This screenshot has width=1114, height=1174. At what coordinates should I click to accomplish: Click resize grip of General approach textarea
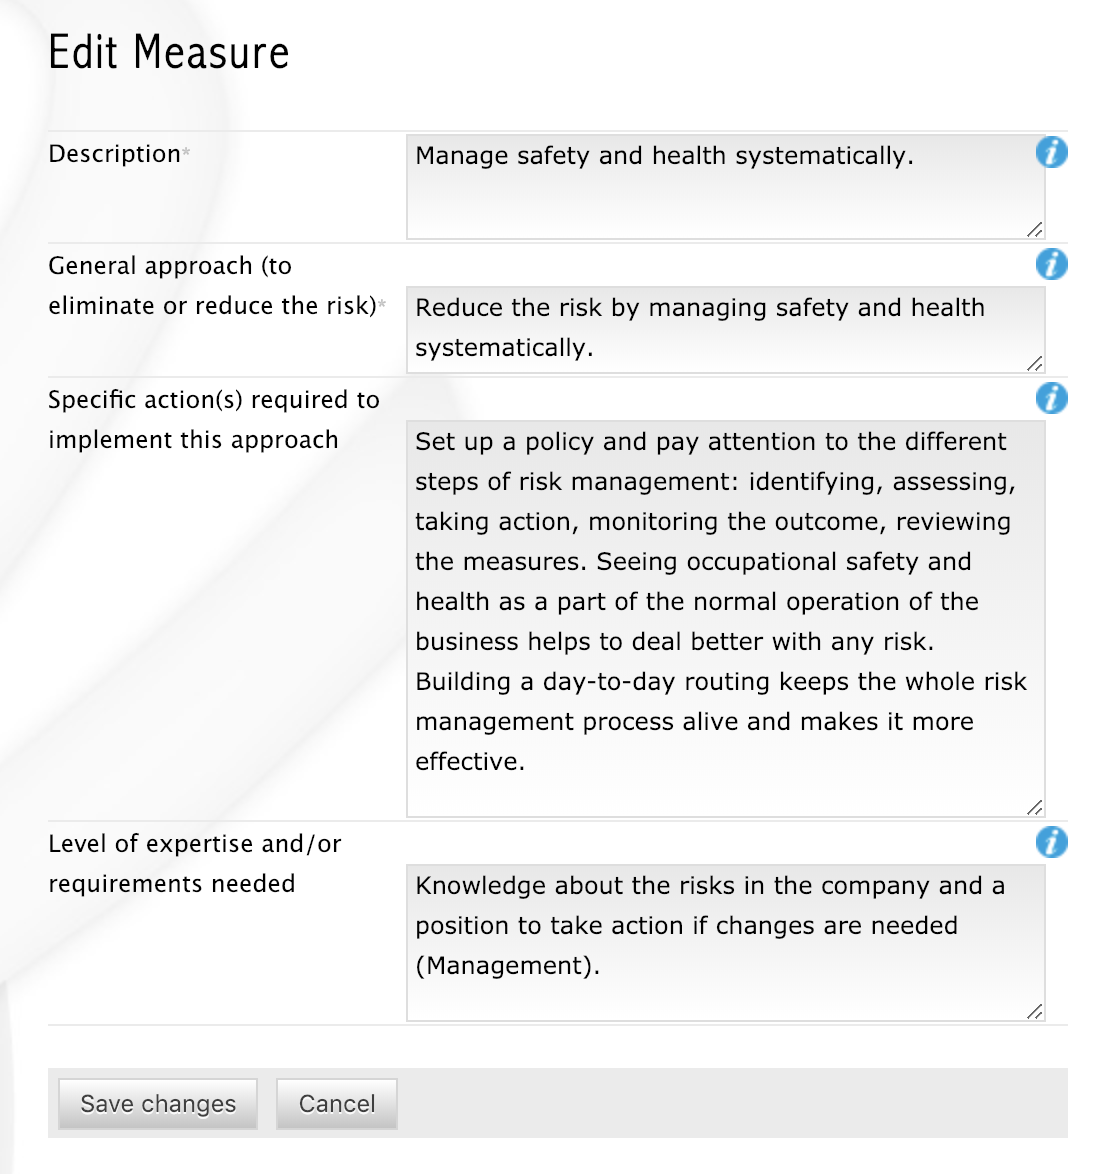[1034, 363]
